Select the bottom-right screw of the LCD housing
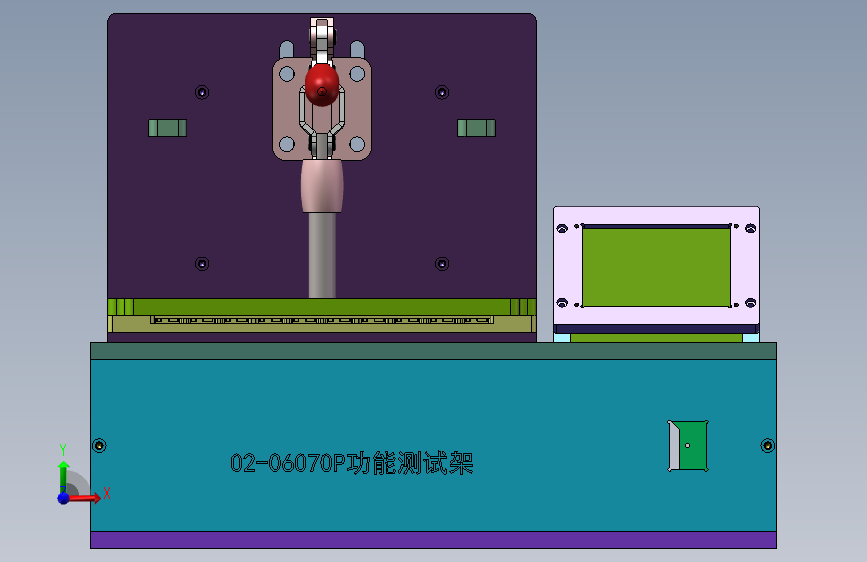Screen dimensions: 867x562 coord(750,303)
